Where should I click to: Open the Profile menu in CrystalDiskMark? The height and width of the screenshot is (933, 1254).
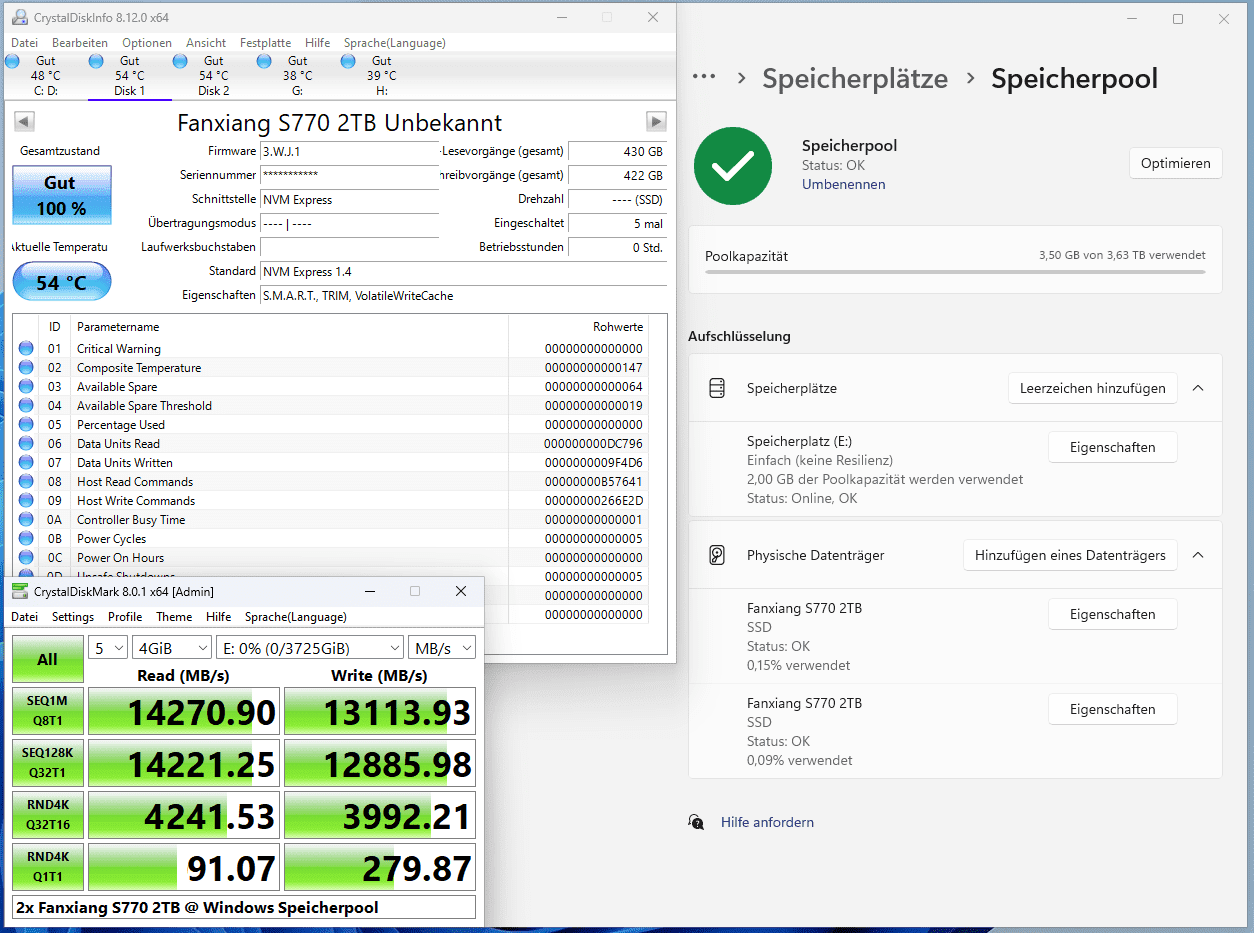pyautogui.click(x=125, y=617)
